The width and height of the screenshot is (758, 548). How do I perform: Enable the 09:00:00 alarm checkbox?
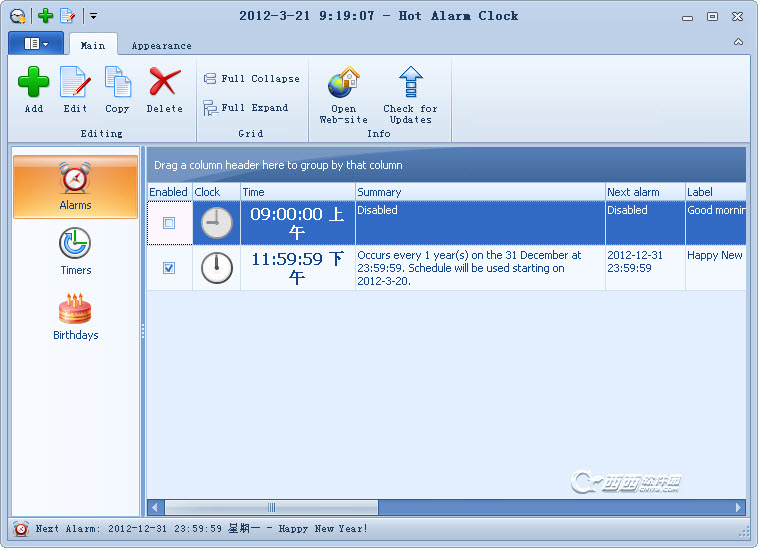169,223
